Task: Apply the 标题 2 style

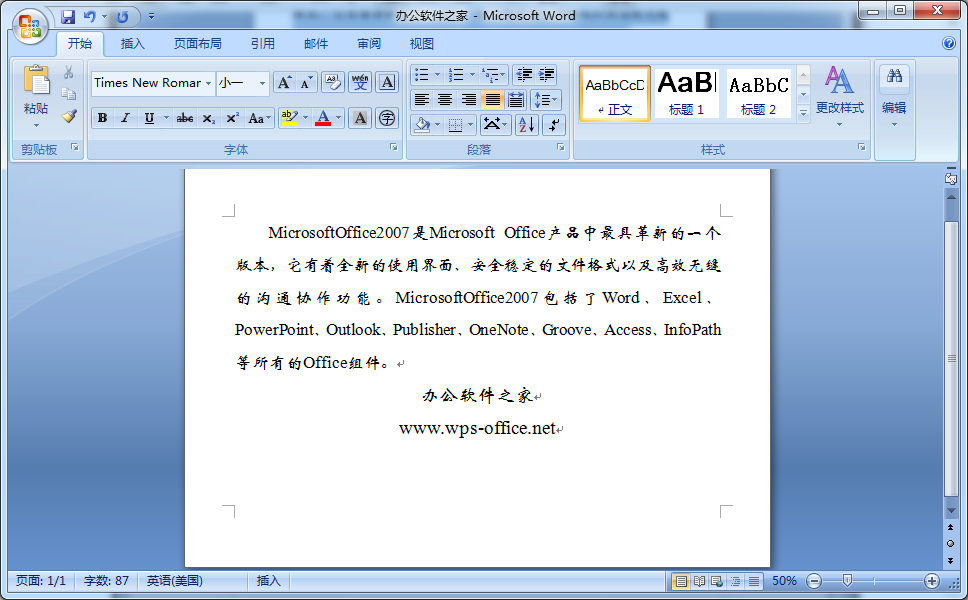Action: pyautogui.click(x=758, y=93)
